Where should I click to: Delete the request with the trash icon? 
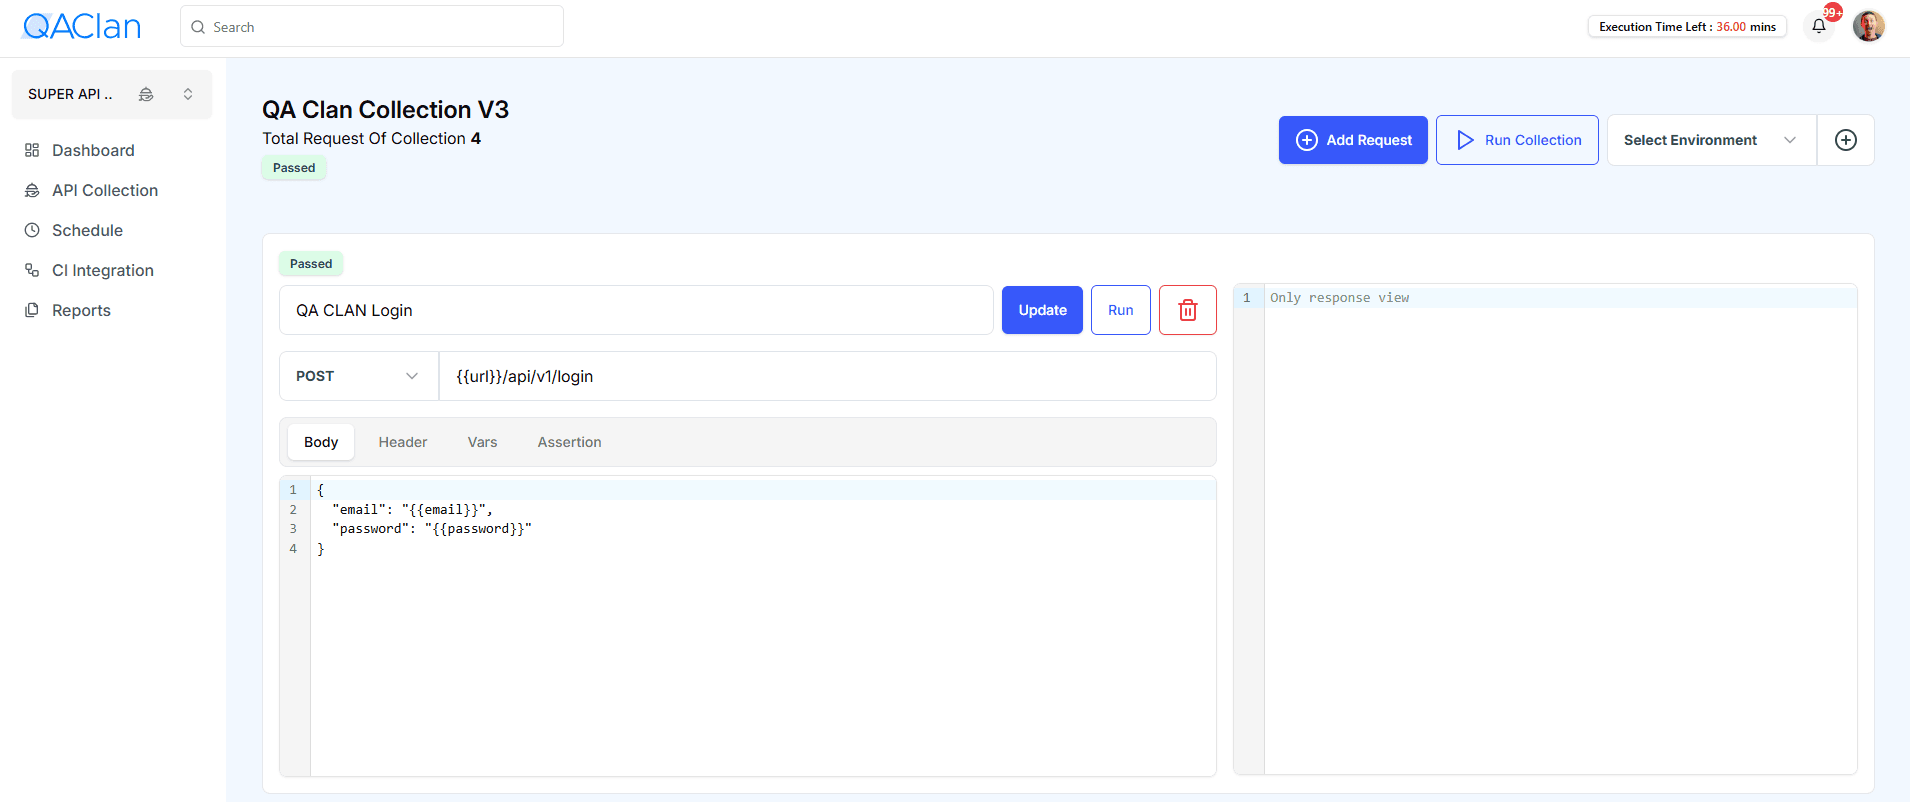pyautogui.click(x=1188, y=310)
